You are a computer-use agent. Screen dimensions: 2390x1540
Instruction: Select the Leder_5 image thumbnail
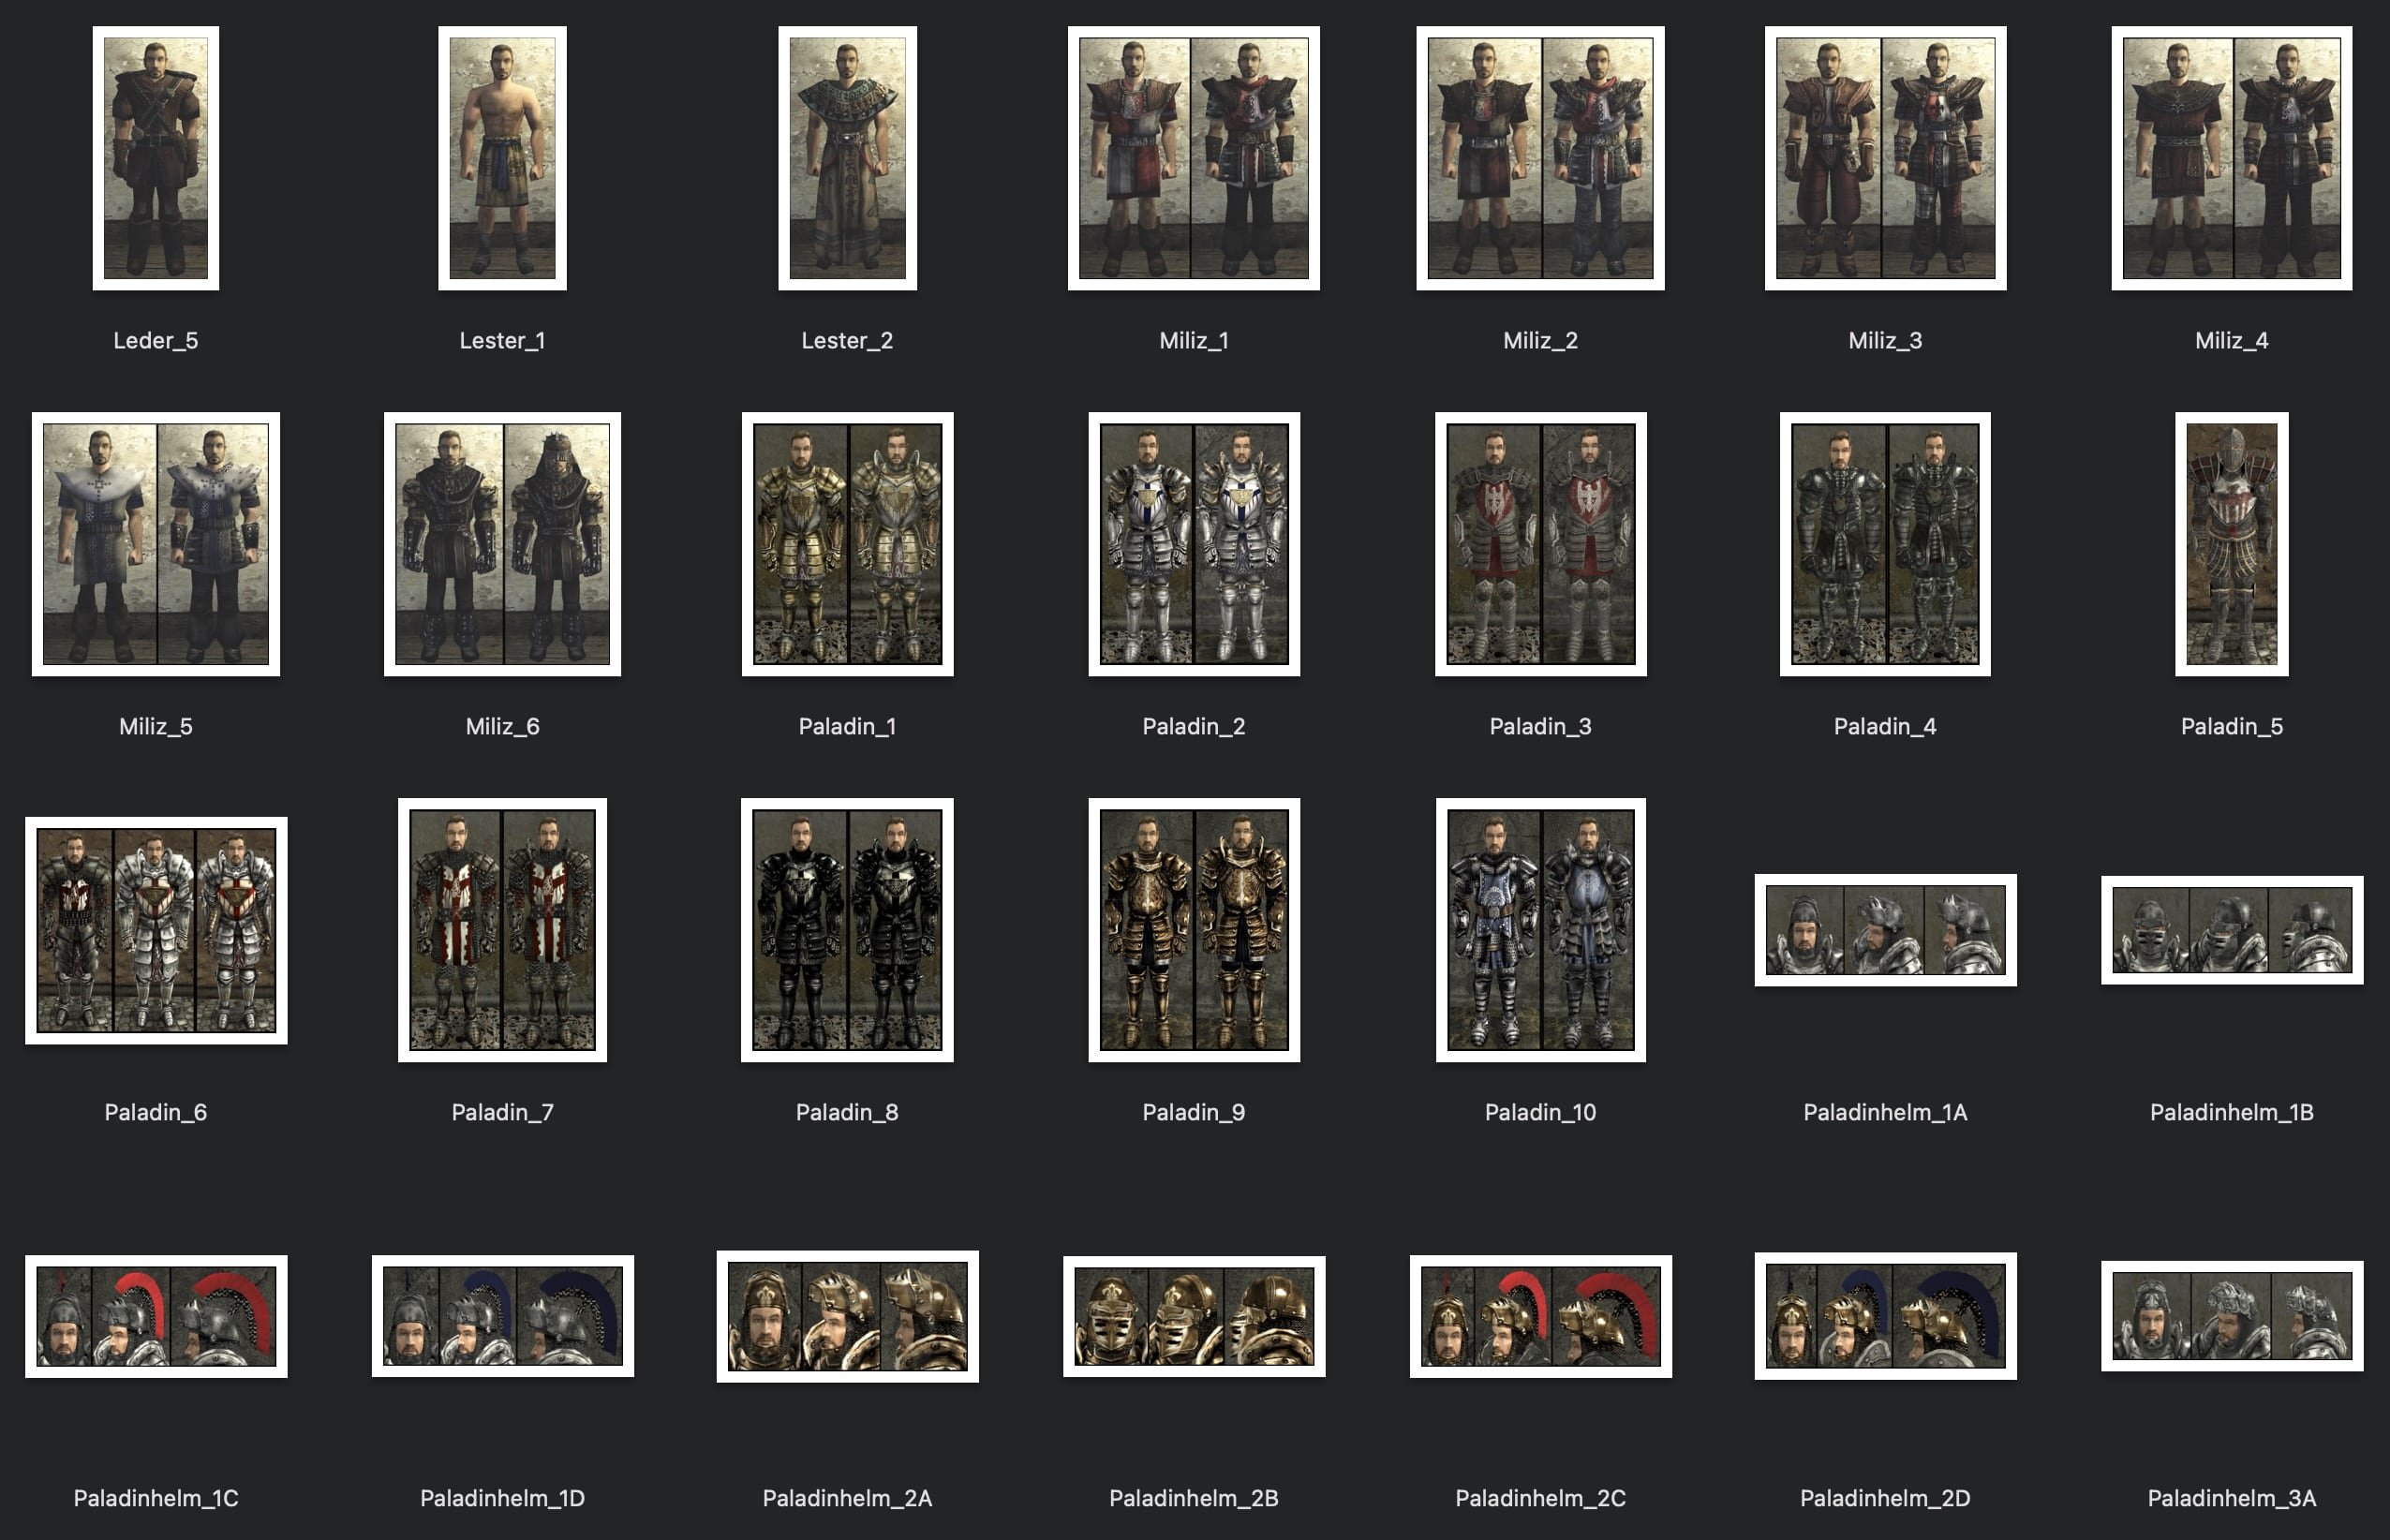pos(156,158)
